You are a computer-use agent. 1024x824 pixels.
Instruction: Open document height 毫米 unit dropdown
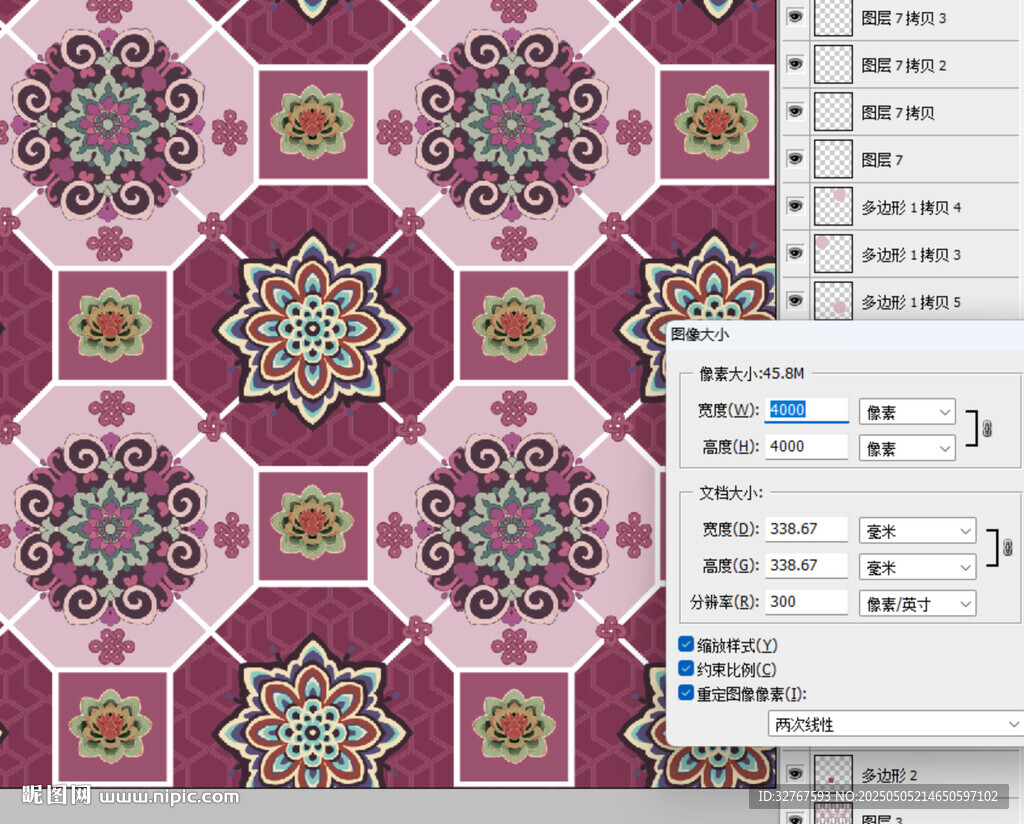(918, 567)
